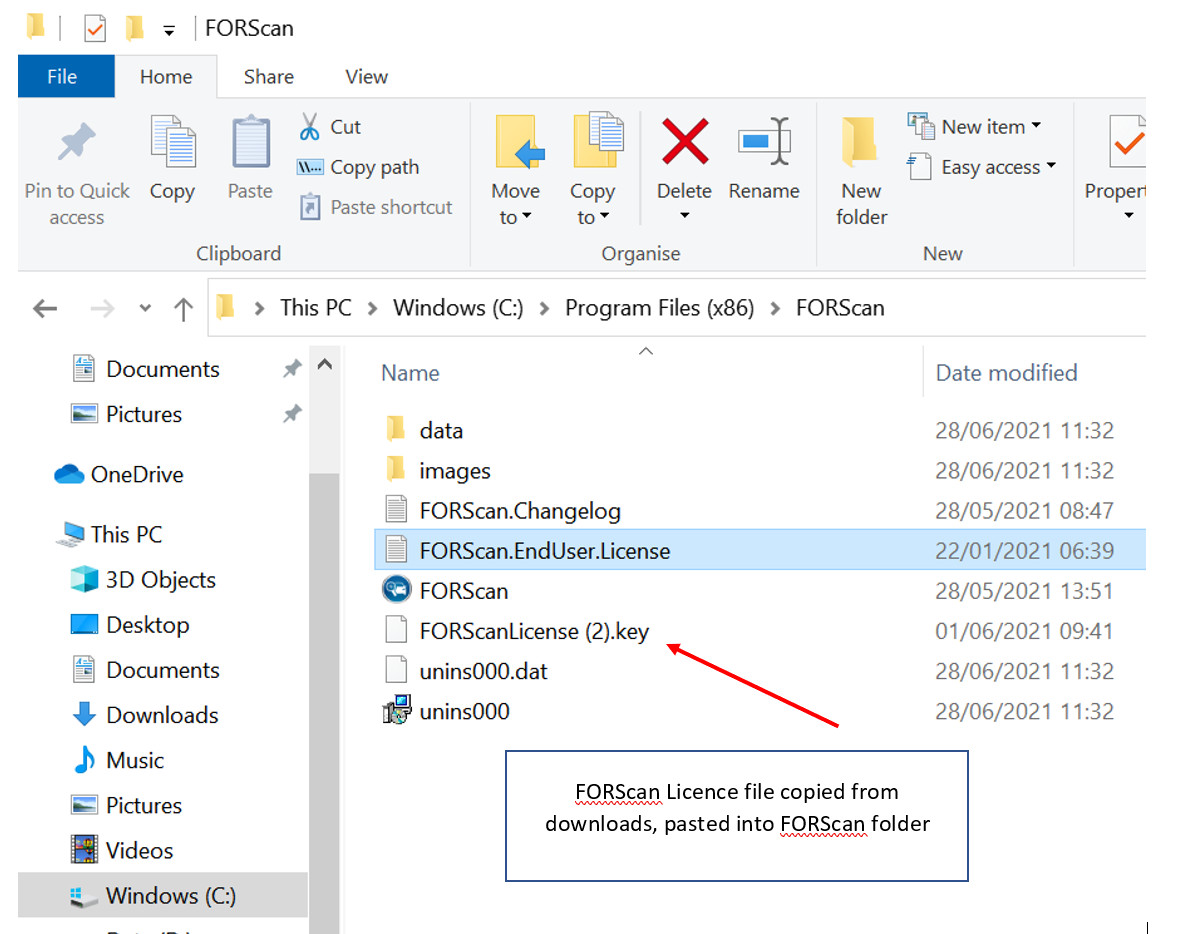Sort by Date modified column header
The image size is (1179, 934).
tap(1006, 373)
